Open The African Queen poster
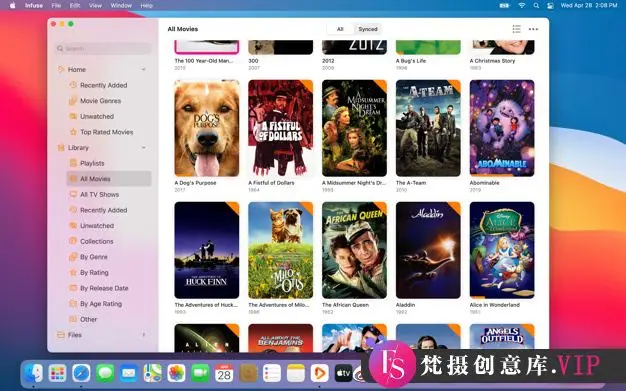This screenshot has width=626, height=391. pos(355,250)
